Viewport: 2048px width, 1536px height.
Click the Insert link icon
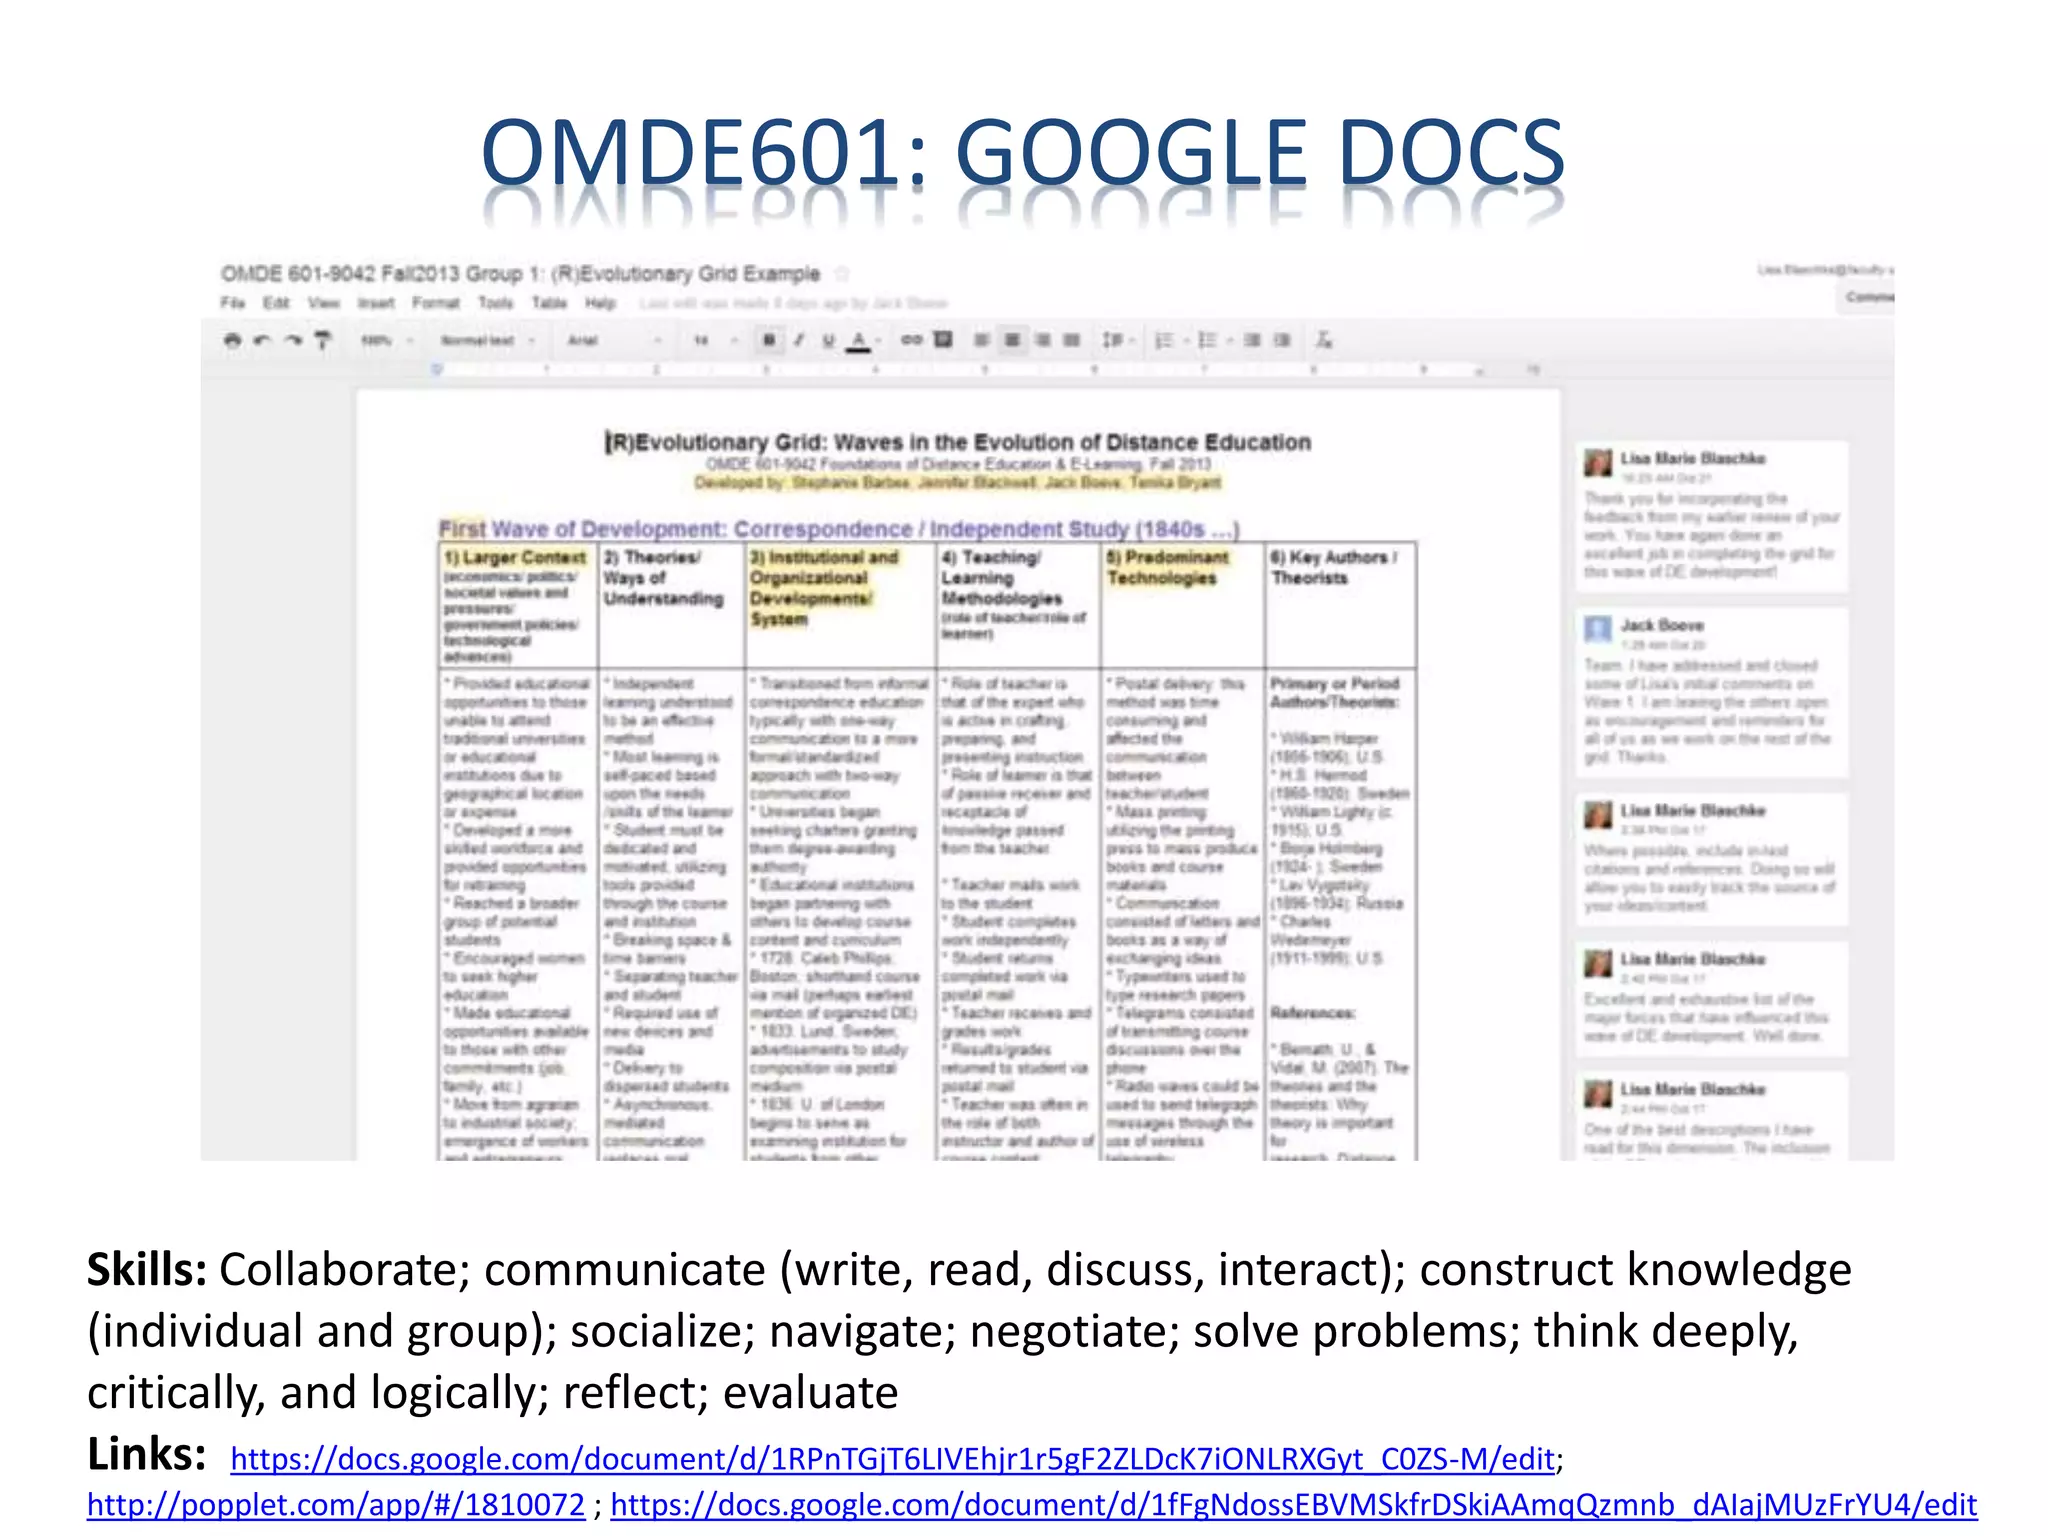click(911, 340)
